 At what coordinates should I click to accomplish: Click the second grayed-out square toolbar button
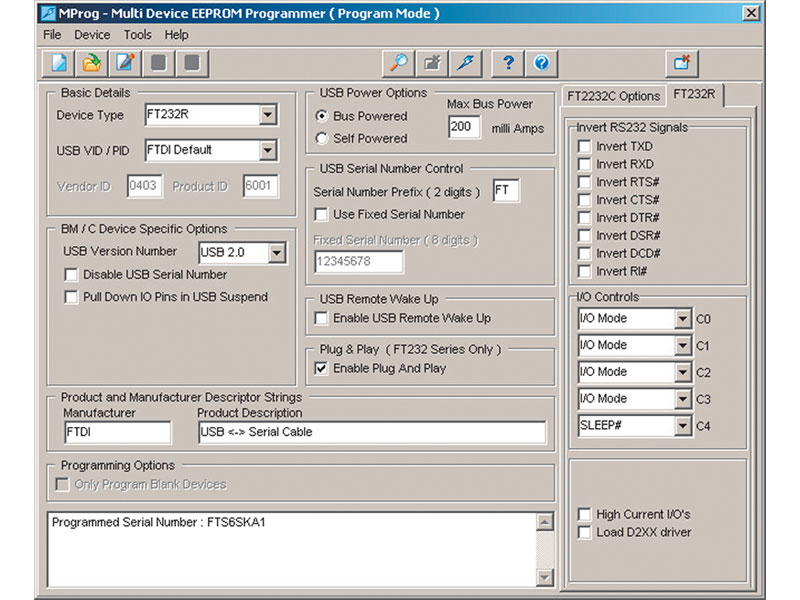[x=192, y=63]
